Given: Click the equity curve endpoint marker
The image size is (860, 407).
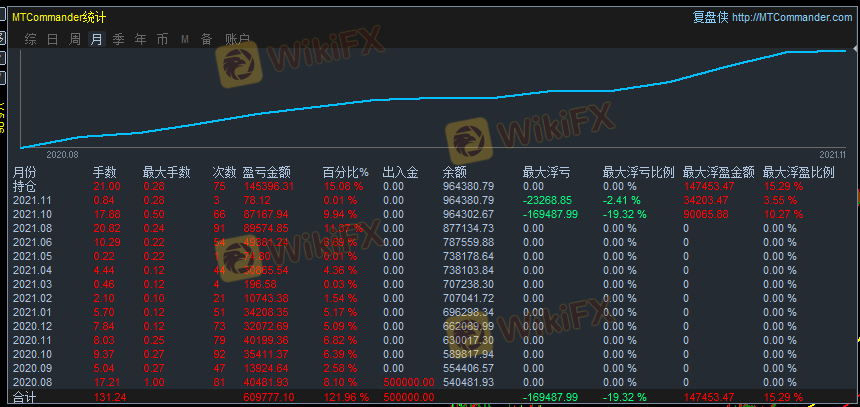Looking at the screenshot, I should pos(846,50).
